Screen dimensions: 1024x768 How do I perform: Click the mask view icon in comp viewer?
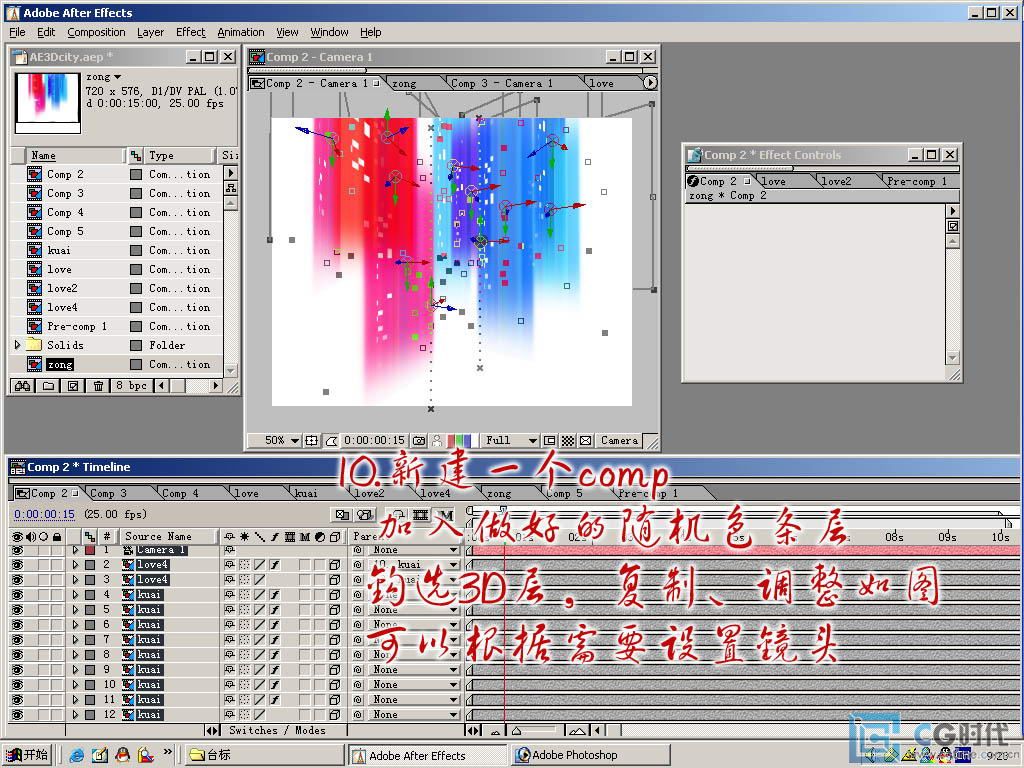click(x=331, y=441)
